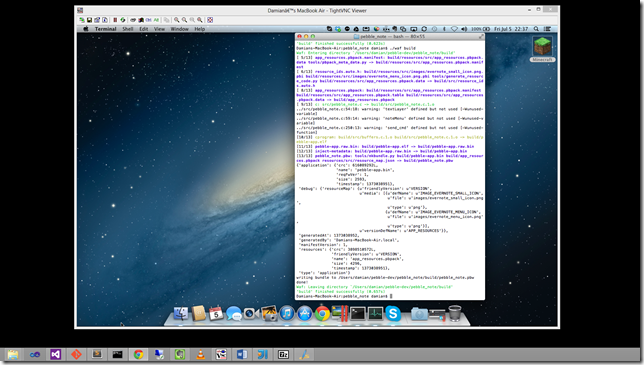Click the Fri Jul 5 22:37 clock

511,29
